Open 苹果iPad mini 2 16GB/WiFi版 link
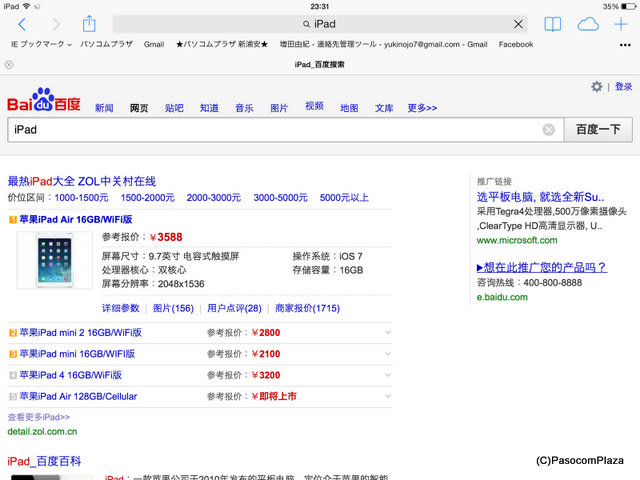640x480 pixels. click(x=80, y=333)
